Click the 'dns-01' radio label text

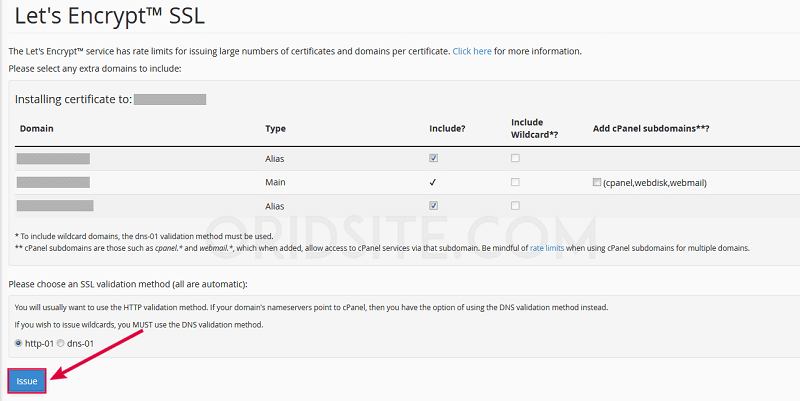tap(81, 344)
